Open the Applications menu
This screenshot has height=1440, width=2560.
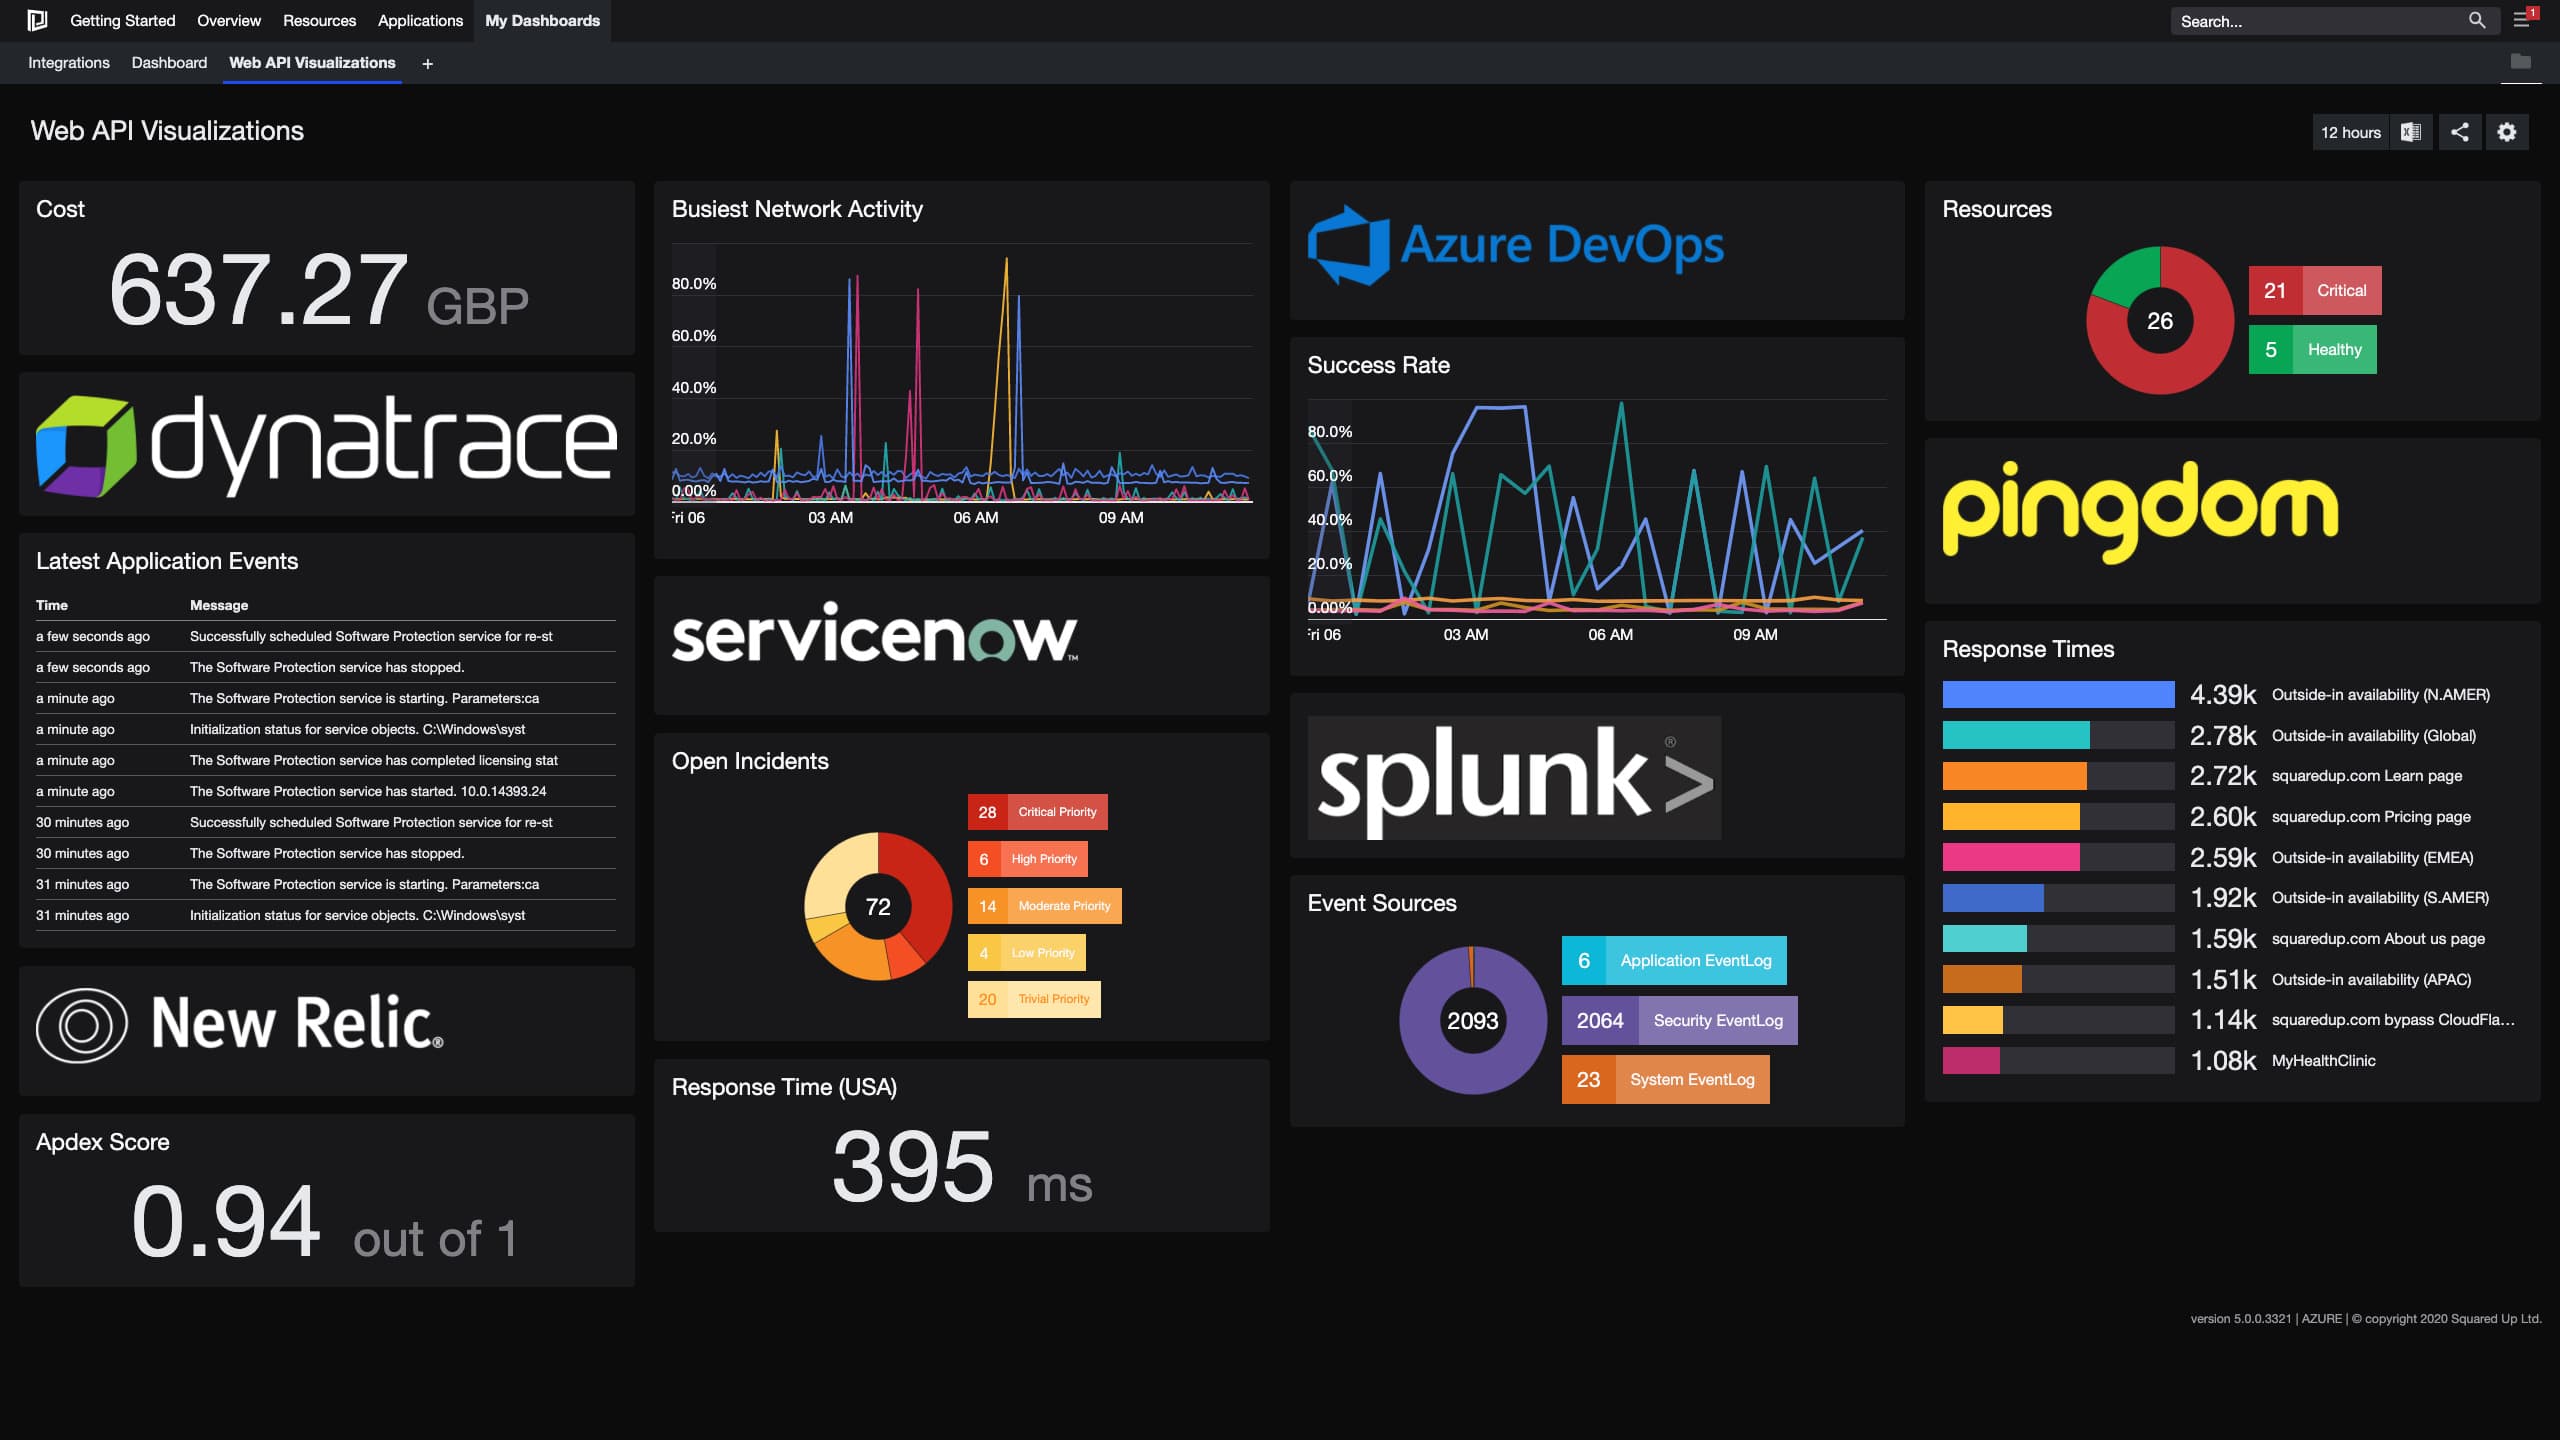click(420, 20)
